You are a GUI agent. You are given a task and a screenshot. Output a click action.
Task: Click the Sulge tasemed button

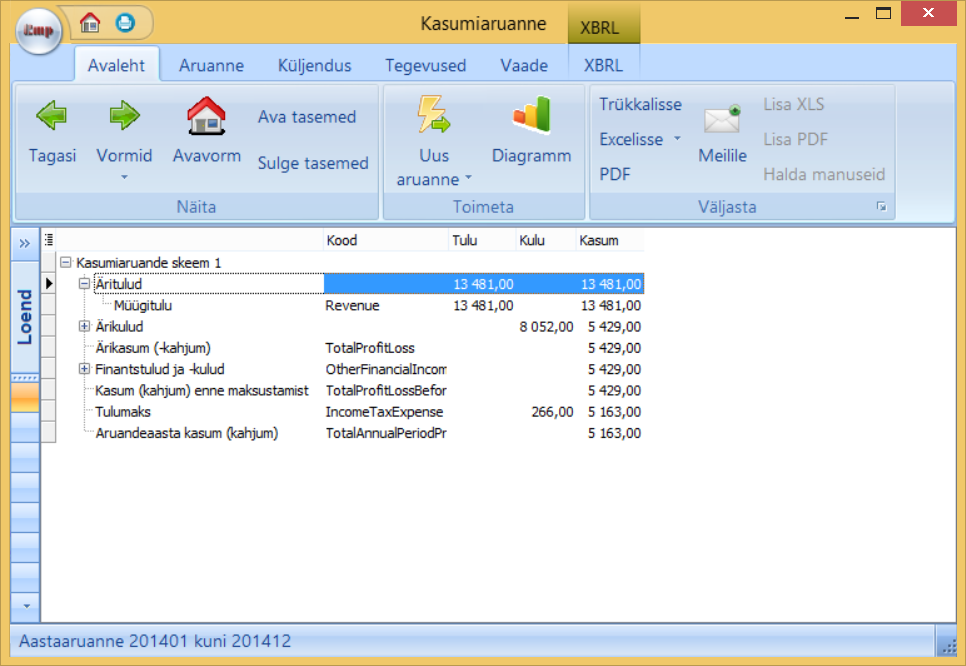[x=312, y=163]
